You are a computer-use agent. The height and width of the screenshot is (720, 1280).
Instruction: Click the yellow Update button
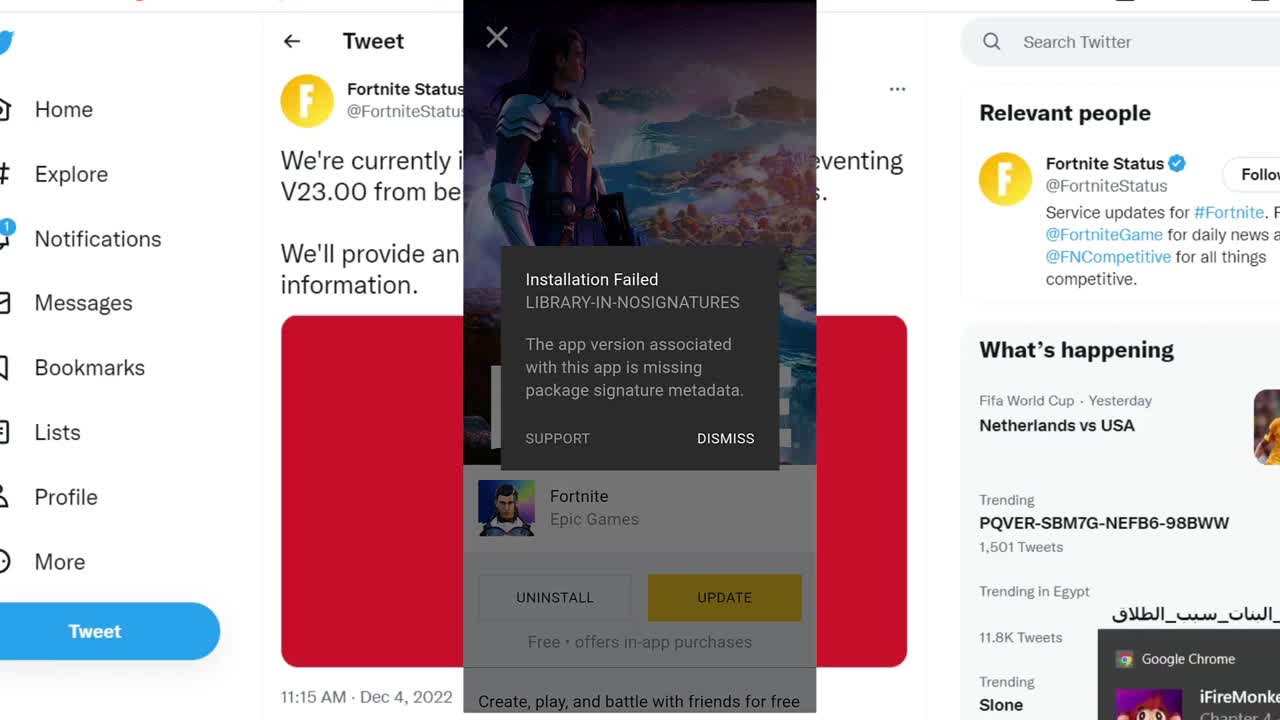724,597
